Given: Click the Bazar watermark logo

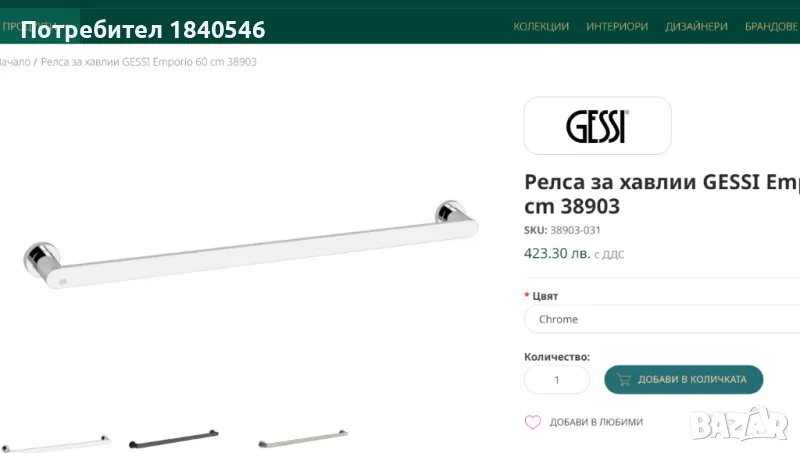Looking at the screenshot, I should (739, 424).
